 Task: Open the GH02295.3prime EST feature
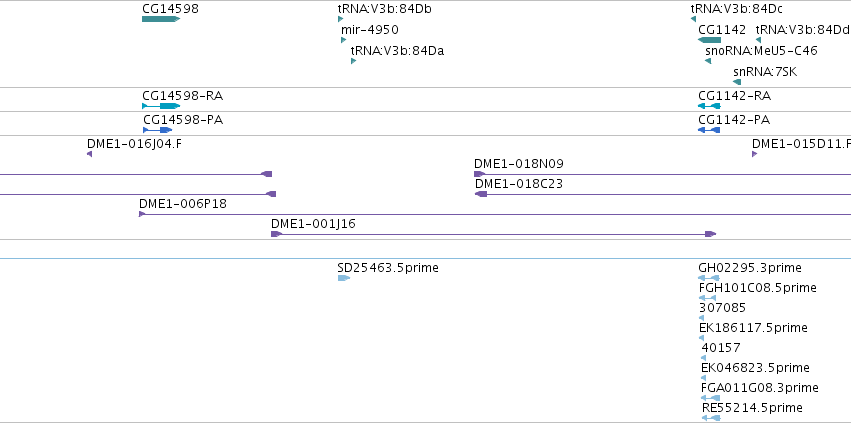[x=708, y=278]
